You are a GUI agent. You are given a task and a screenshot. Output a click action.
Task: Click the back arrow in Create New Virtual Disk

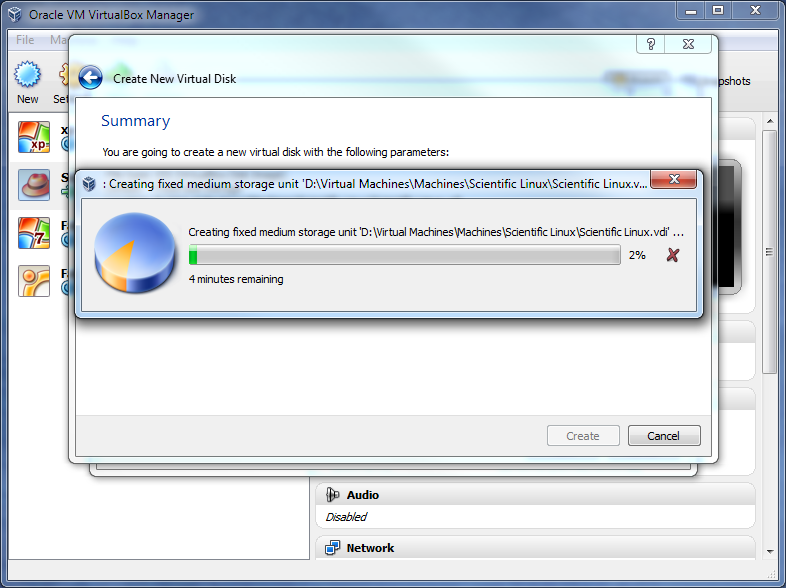91,78
